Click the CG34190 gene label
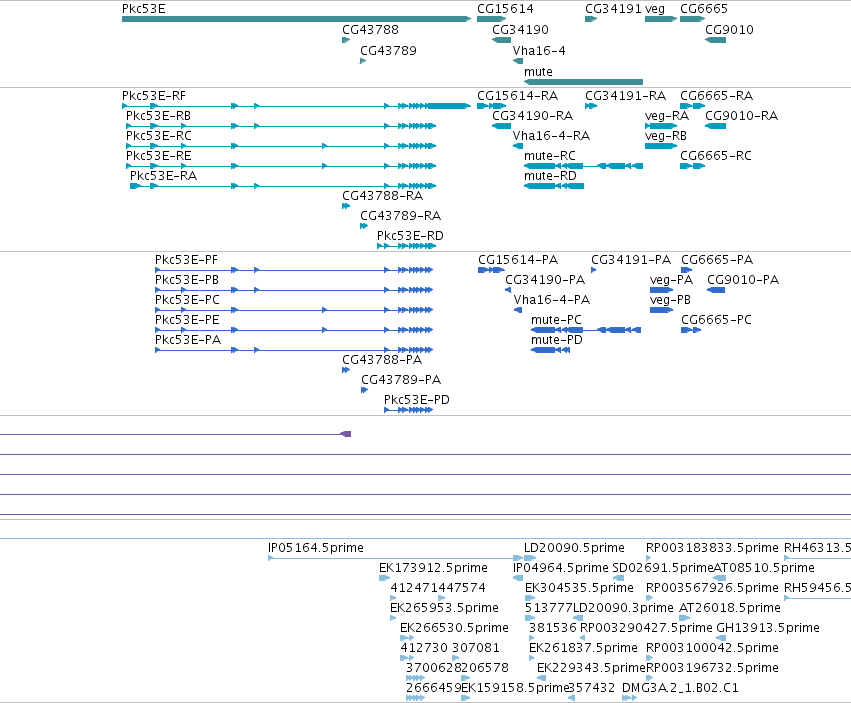This screenshot has height=703, width=851. pos(520,30)
